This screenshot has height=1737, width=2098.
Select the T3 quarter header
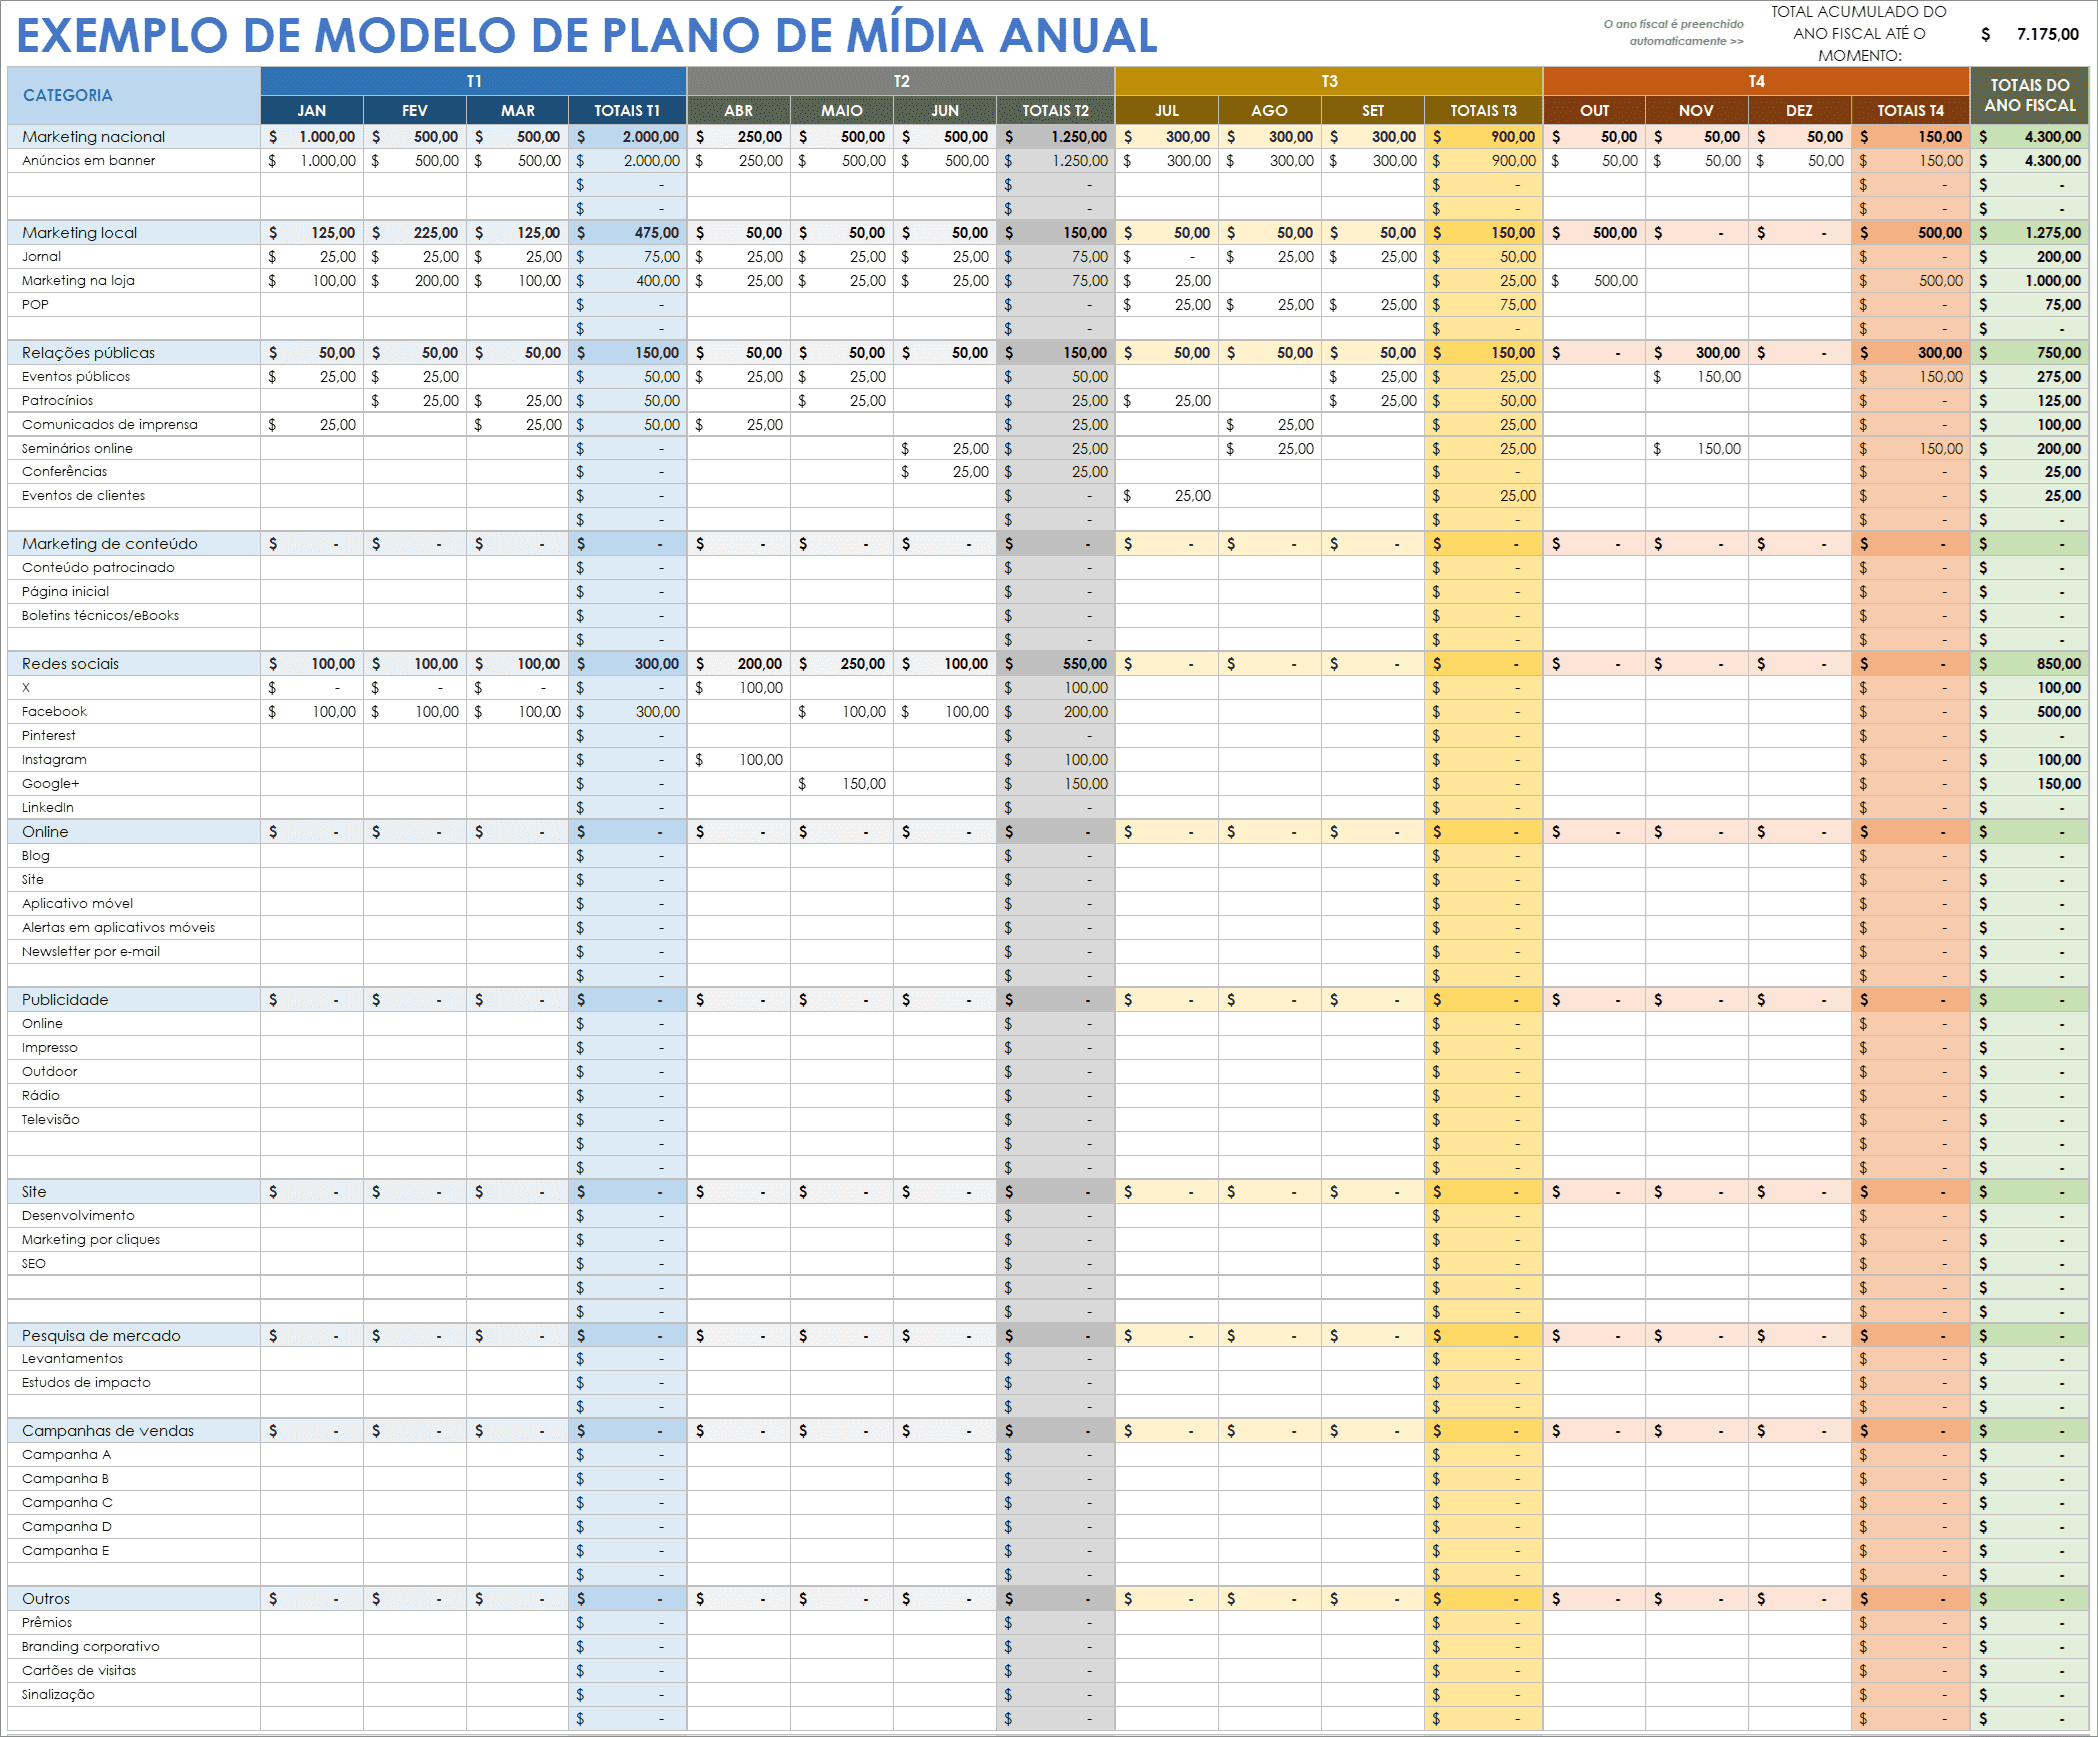click(x=1329, y=81)
